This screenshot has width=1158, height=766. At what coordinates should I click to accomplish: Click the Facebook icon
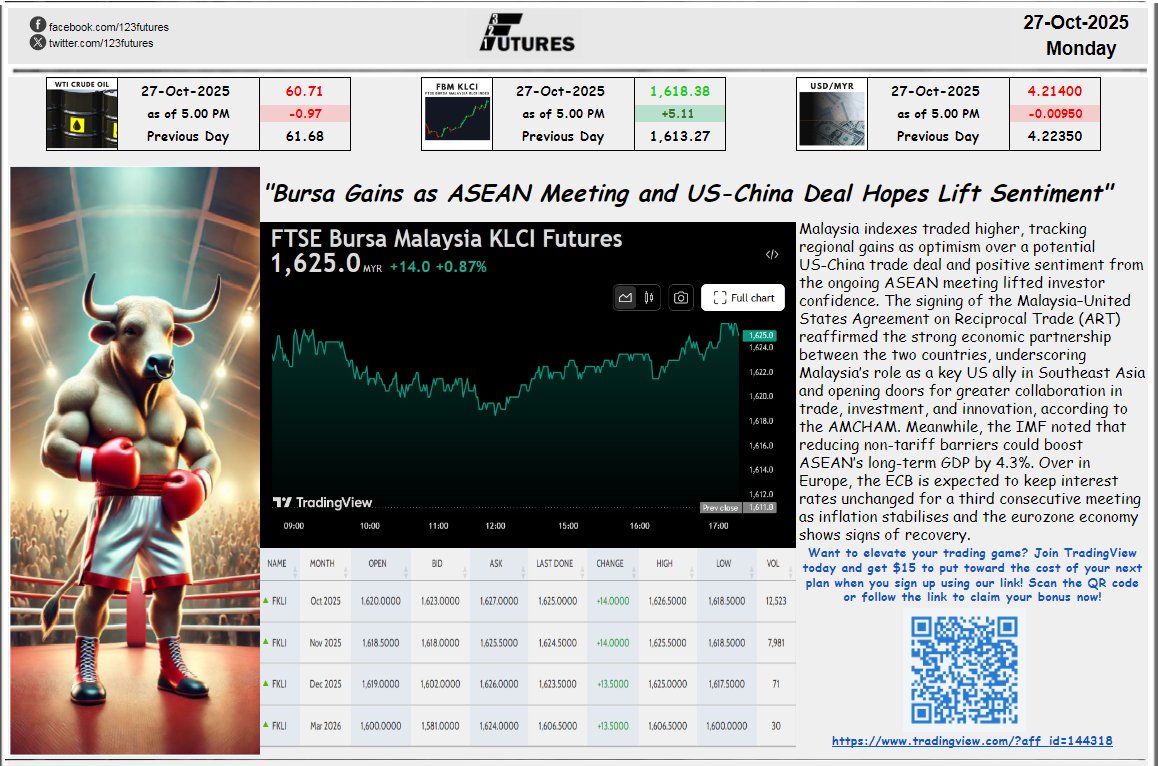coord(38,24)
